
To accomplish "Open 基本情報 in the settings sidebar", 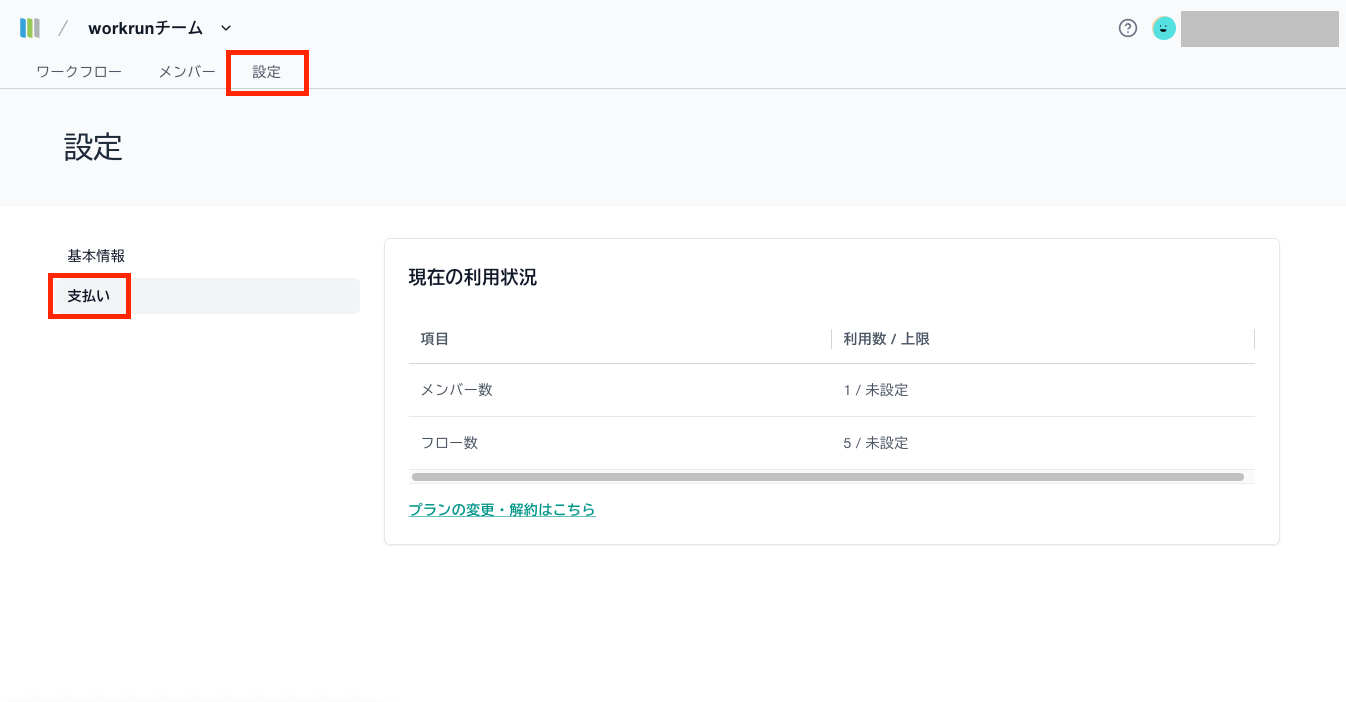I will [x=96, y=256].
